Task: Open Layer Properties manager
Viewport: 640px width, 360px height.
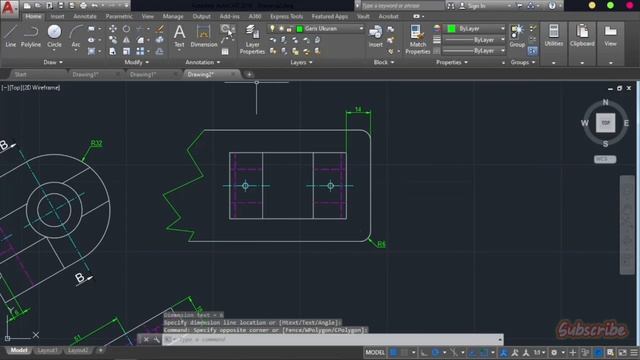Action: tap(252, 39)
